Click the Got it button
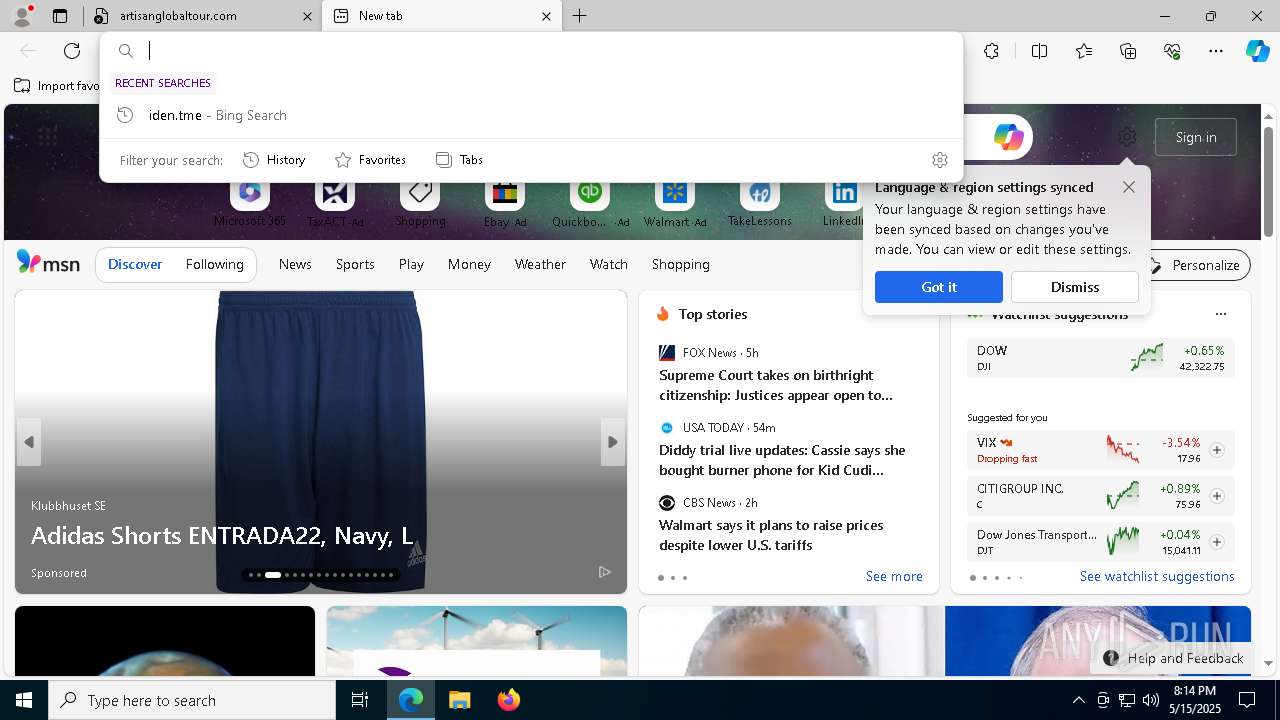The image size is (1280, 720). (938, 287)
